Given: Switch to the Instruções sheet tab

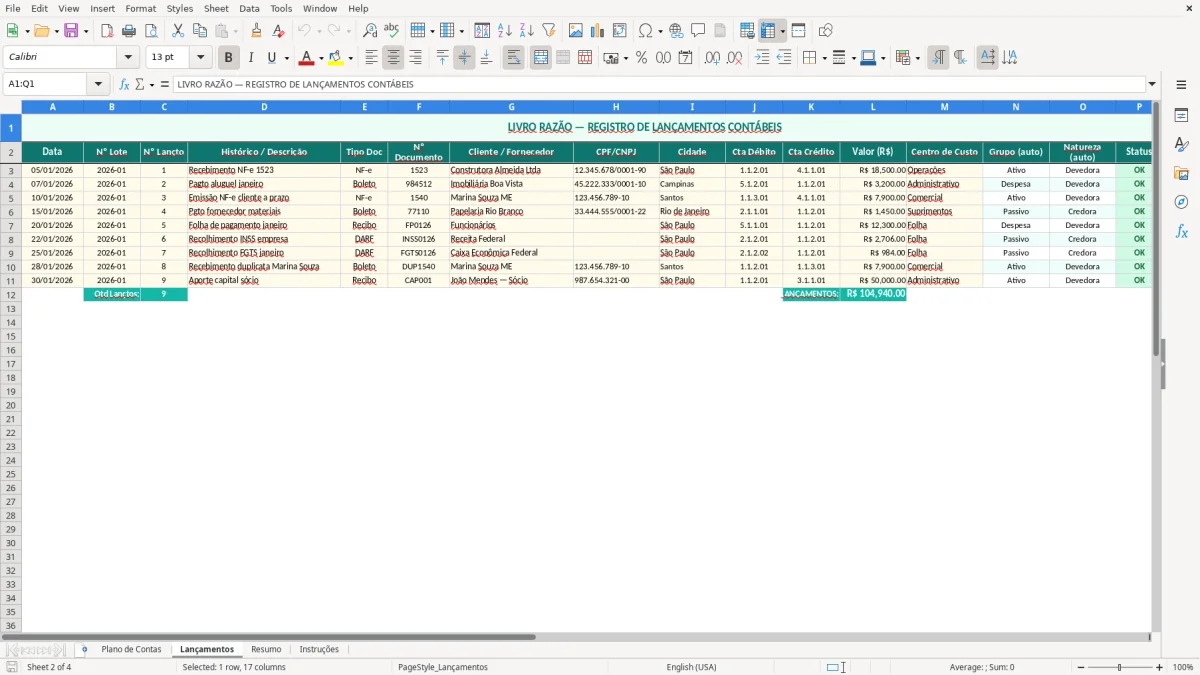Looking at the screenshot, I should pyautogui.click(x=319, y=649).
